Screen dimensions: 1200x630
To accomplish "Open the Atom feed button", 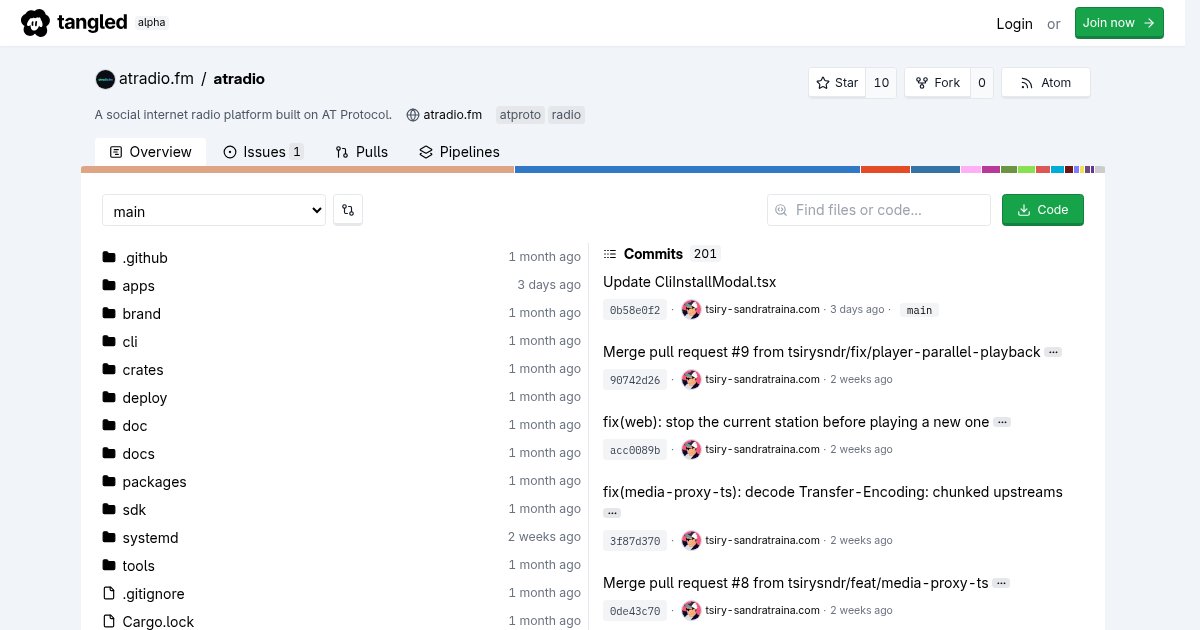I will coord(1046,83).
